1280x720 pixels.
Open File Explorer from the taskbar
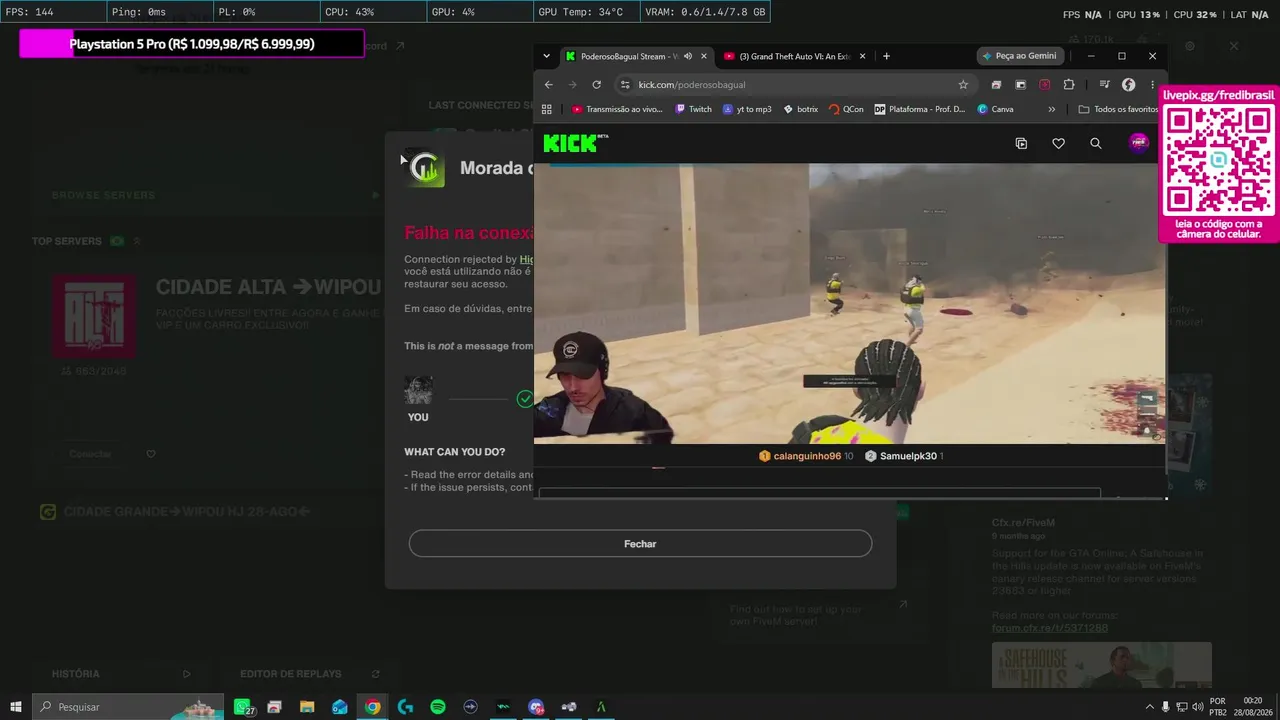pyautogui.click(x=307, y=707)
